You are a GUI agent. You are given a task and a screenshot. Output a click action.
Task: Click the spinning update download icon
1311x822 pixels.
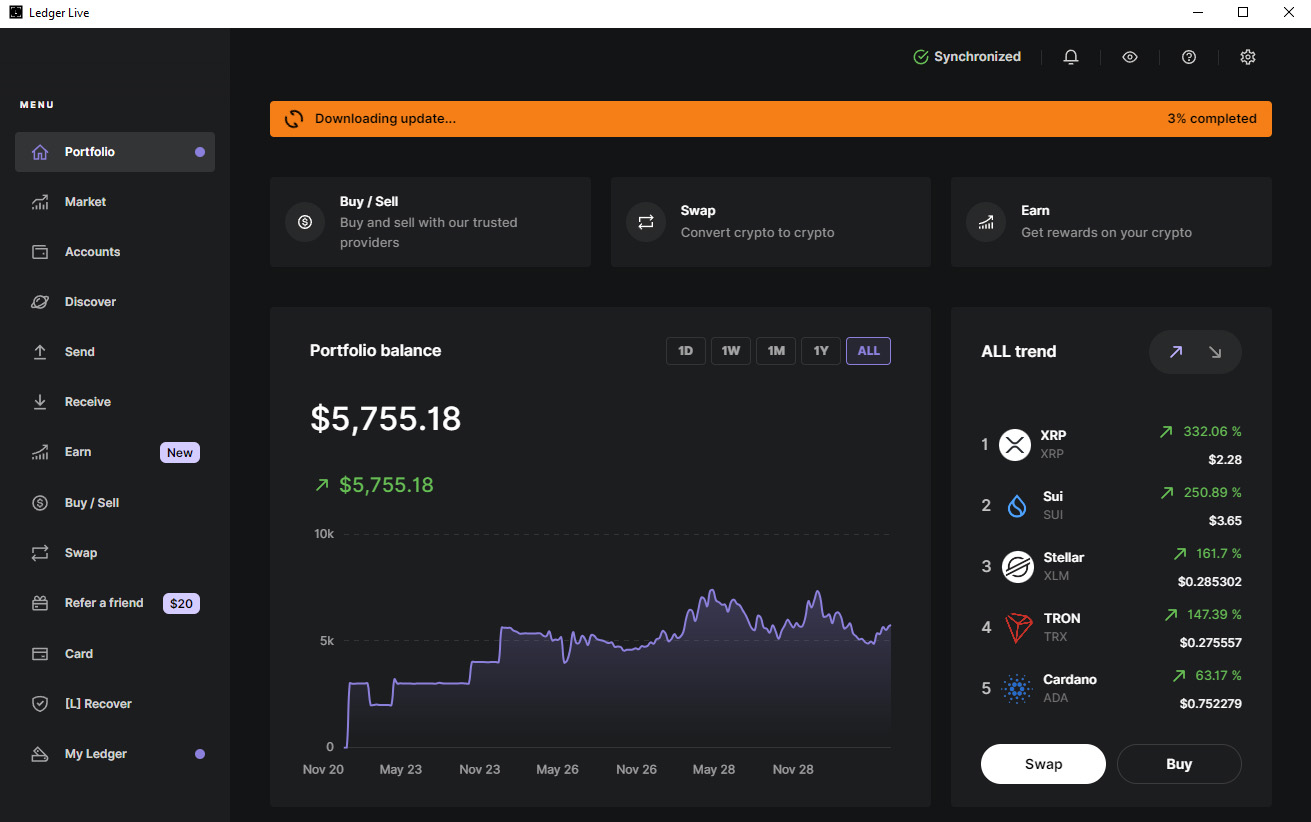tap(294, 118)
